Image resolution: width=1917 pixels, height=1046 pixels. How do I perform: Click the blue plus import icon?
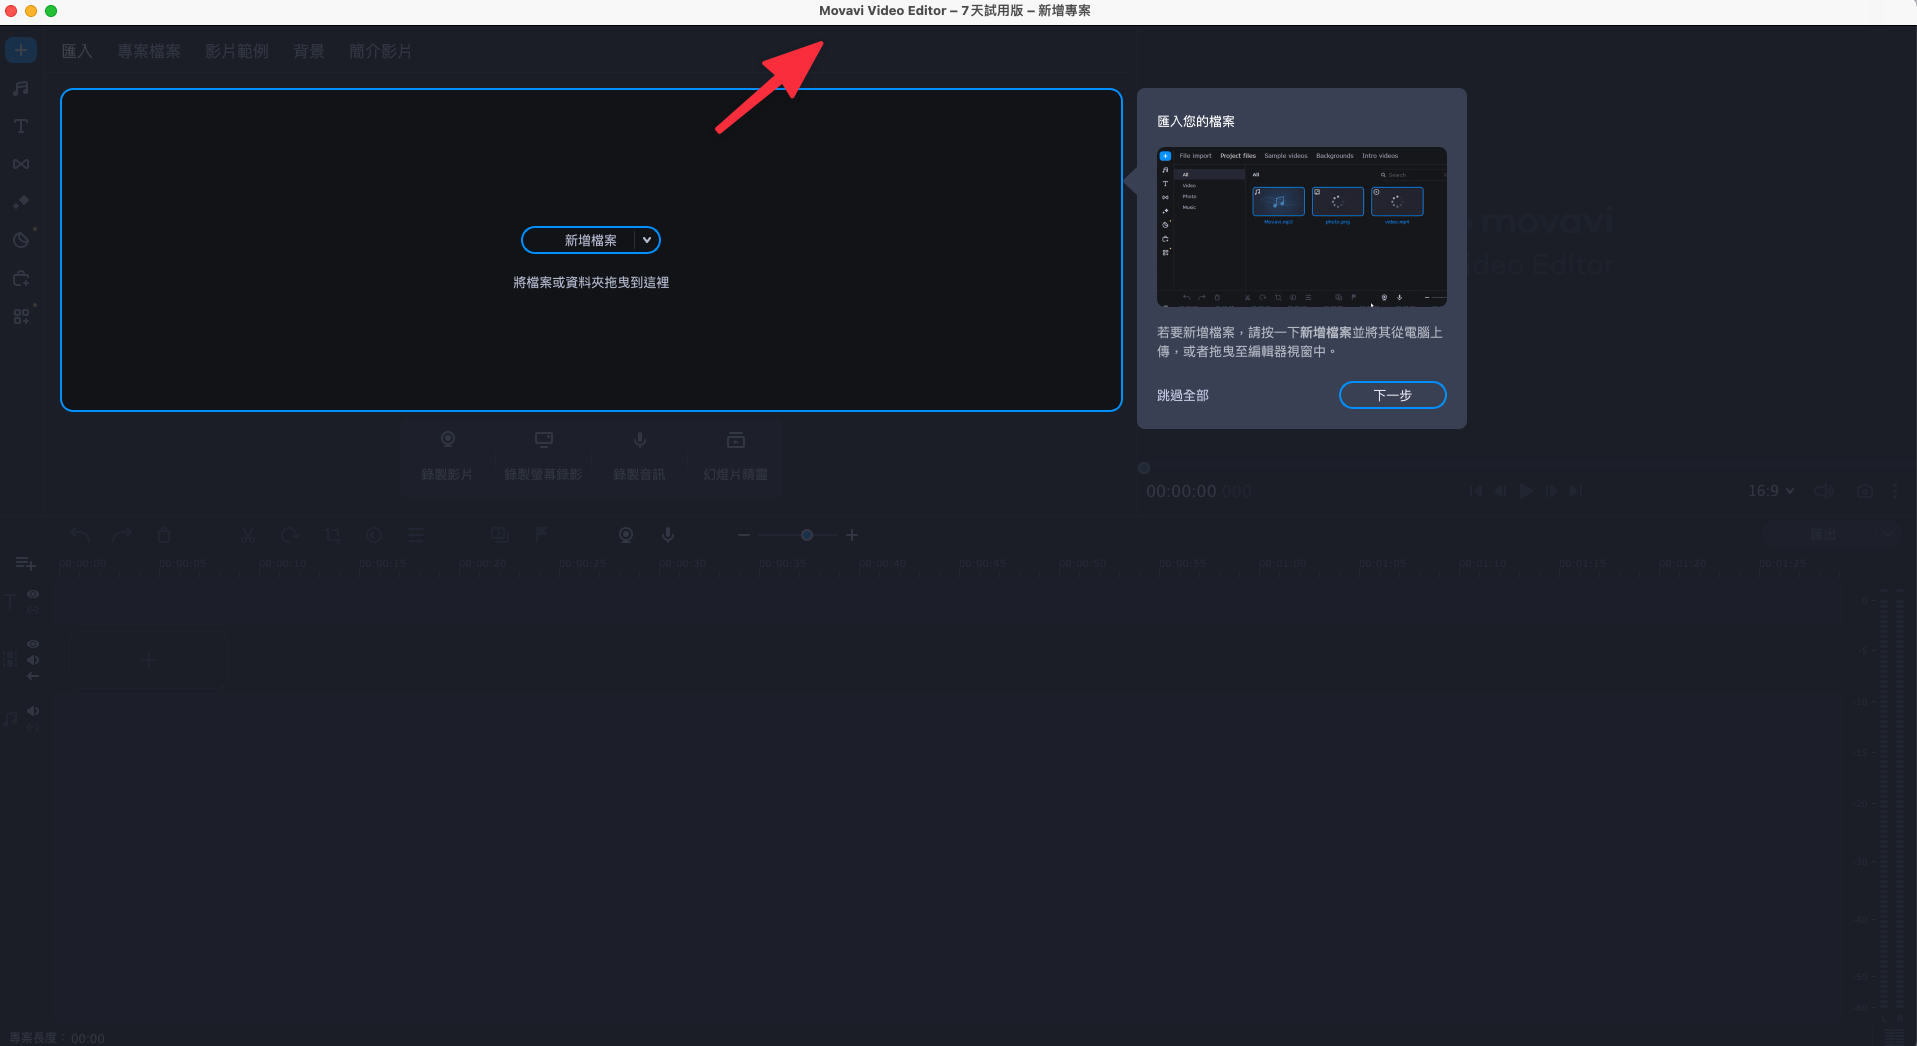point(21,50)
